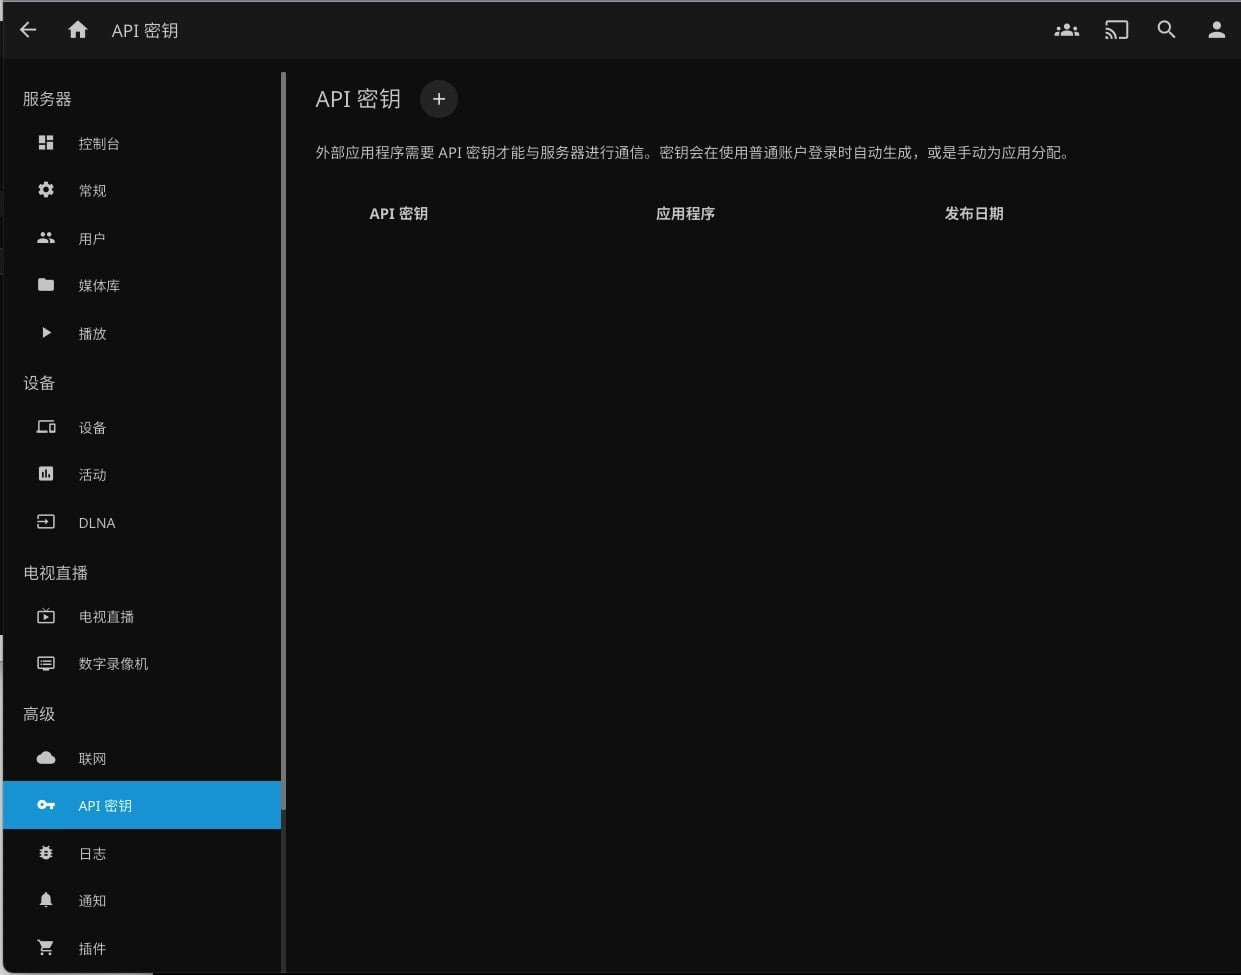Click the 插件 shopping cart icon

coord(46,947)
